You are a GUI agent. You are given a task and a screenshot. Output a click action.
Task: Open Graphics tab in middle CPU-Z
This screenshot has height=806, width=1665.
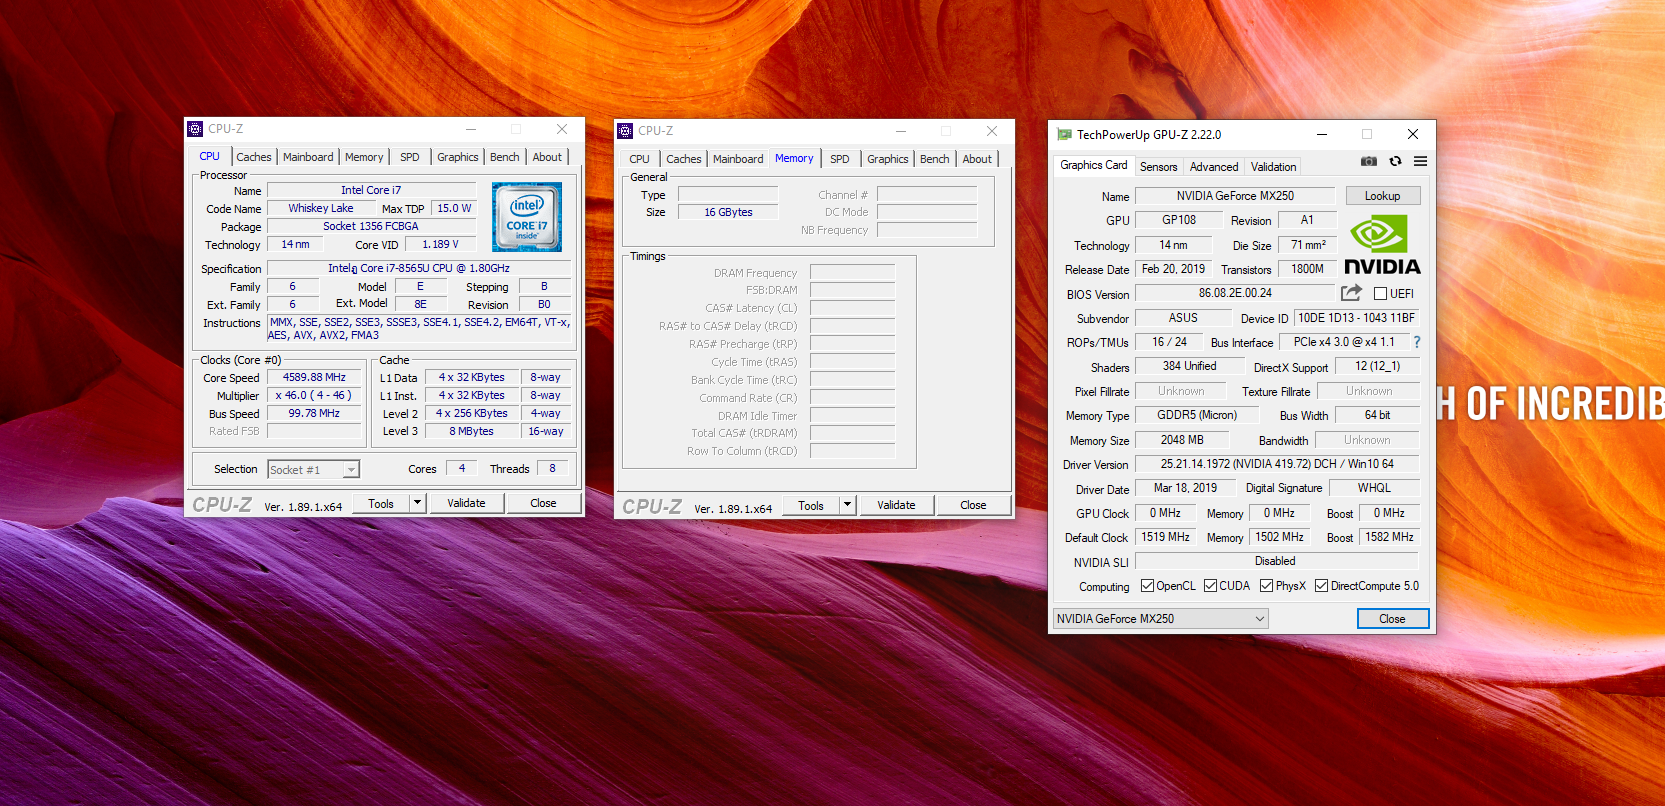click(888, 159)
